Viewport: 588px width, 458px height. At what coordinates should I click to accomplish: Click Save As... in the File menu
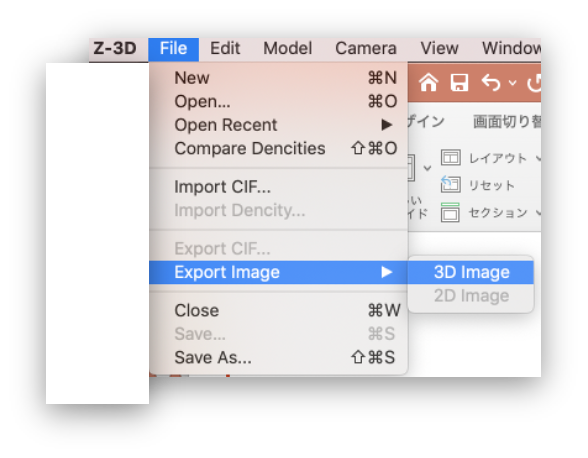[x=278, y=357]
